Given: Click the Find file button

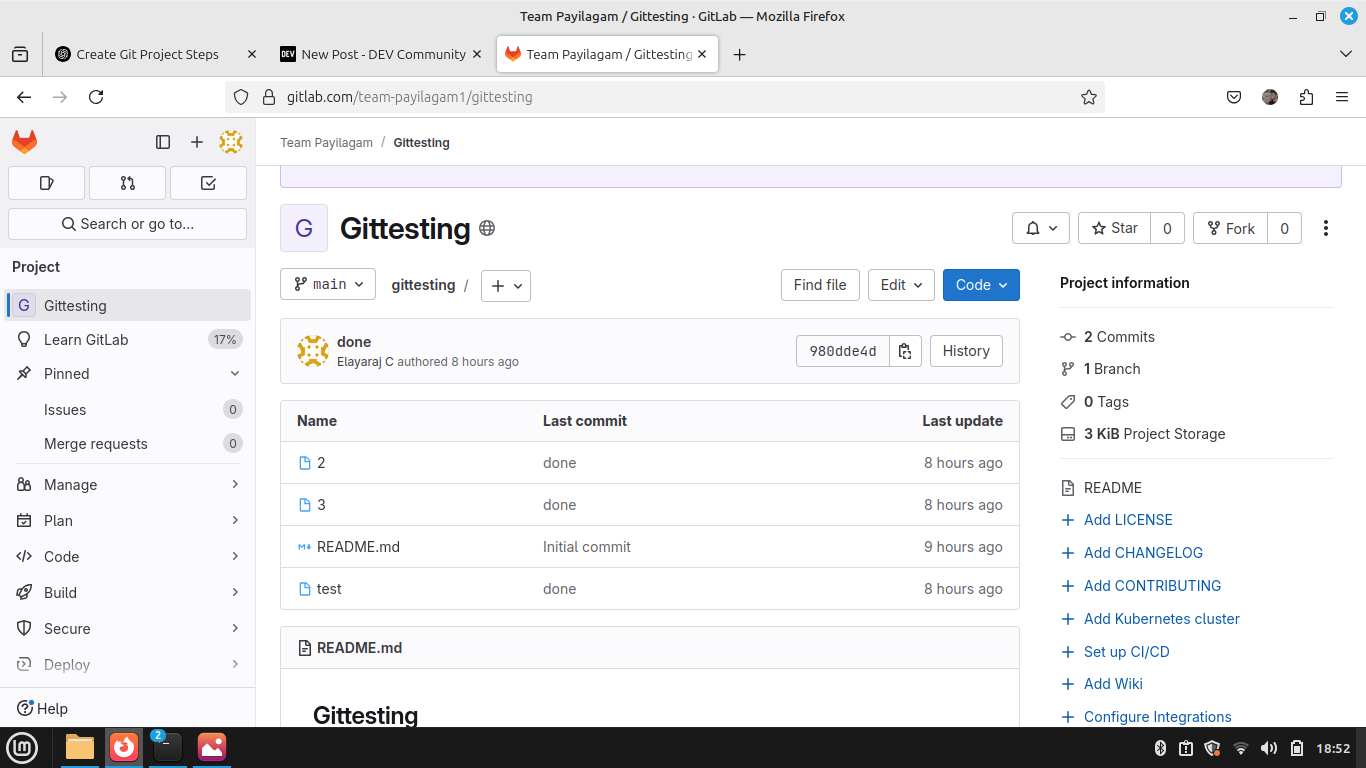Looking at the screenshot, I should point(820,285).
